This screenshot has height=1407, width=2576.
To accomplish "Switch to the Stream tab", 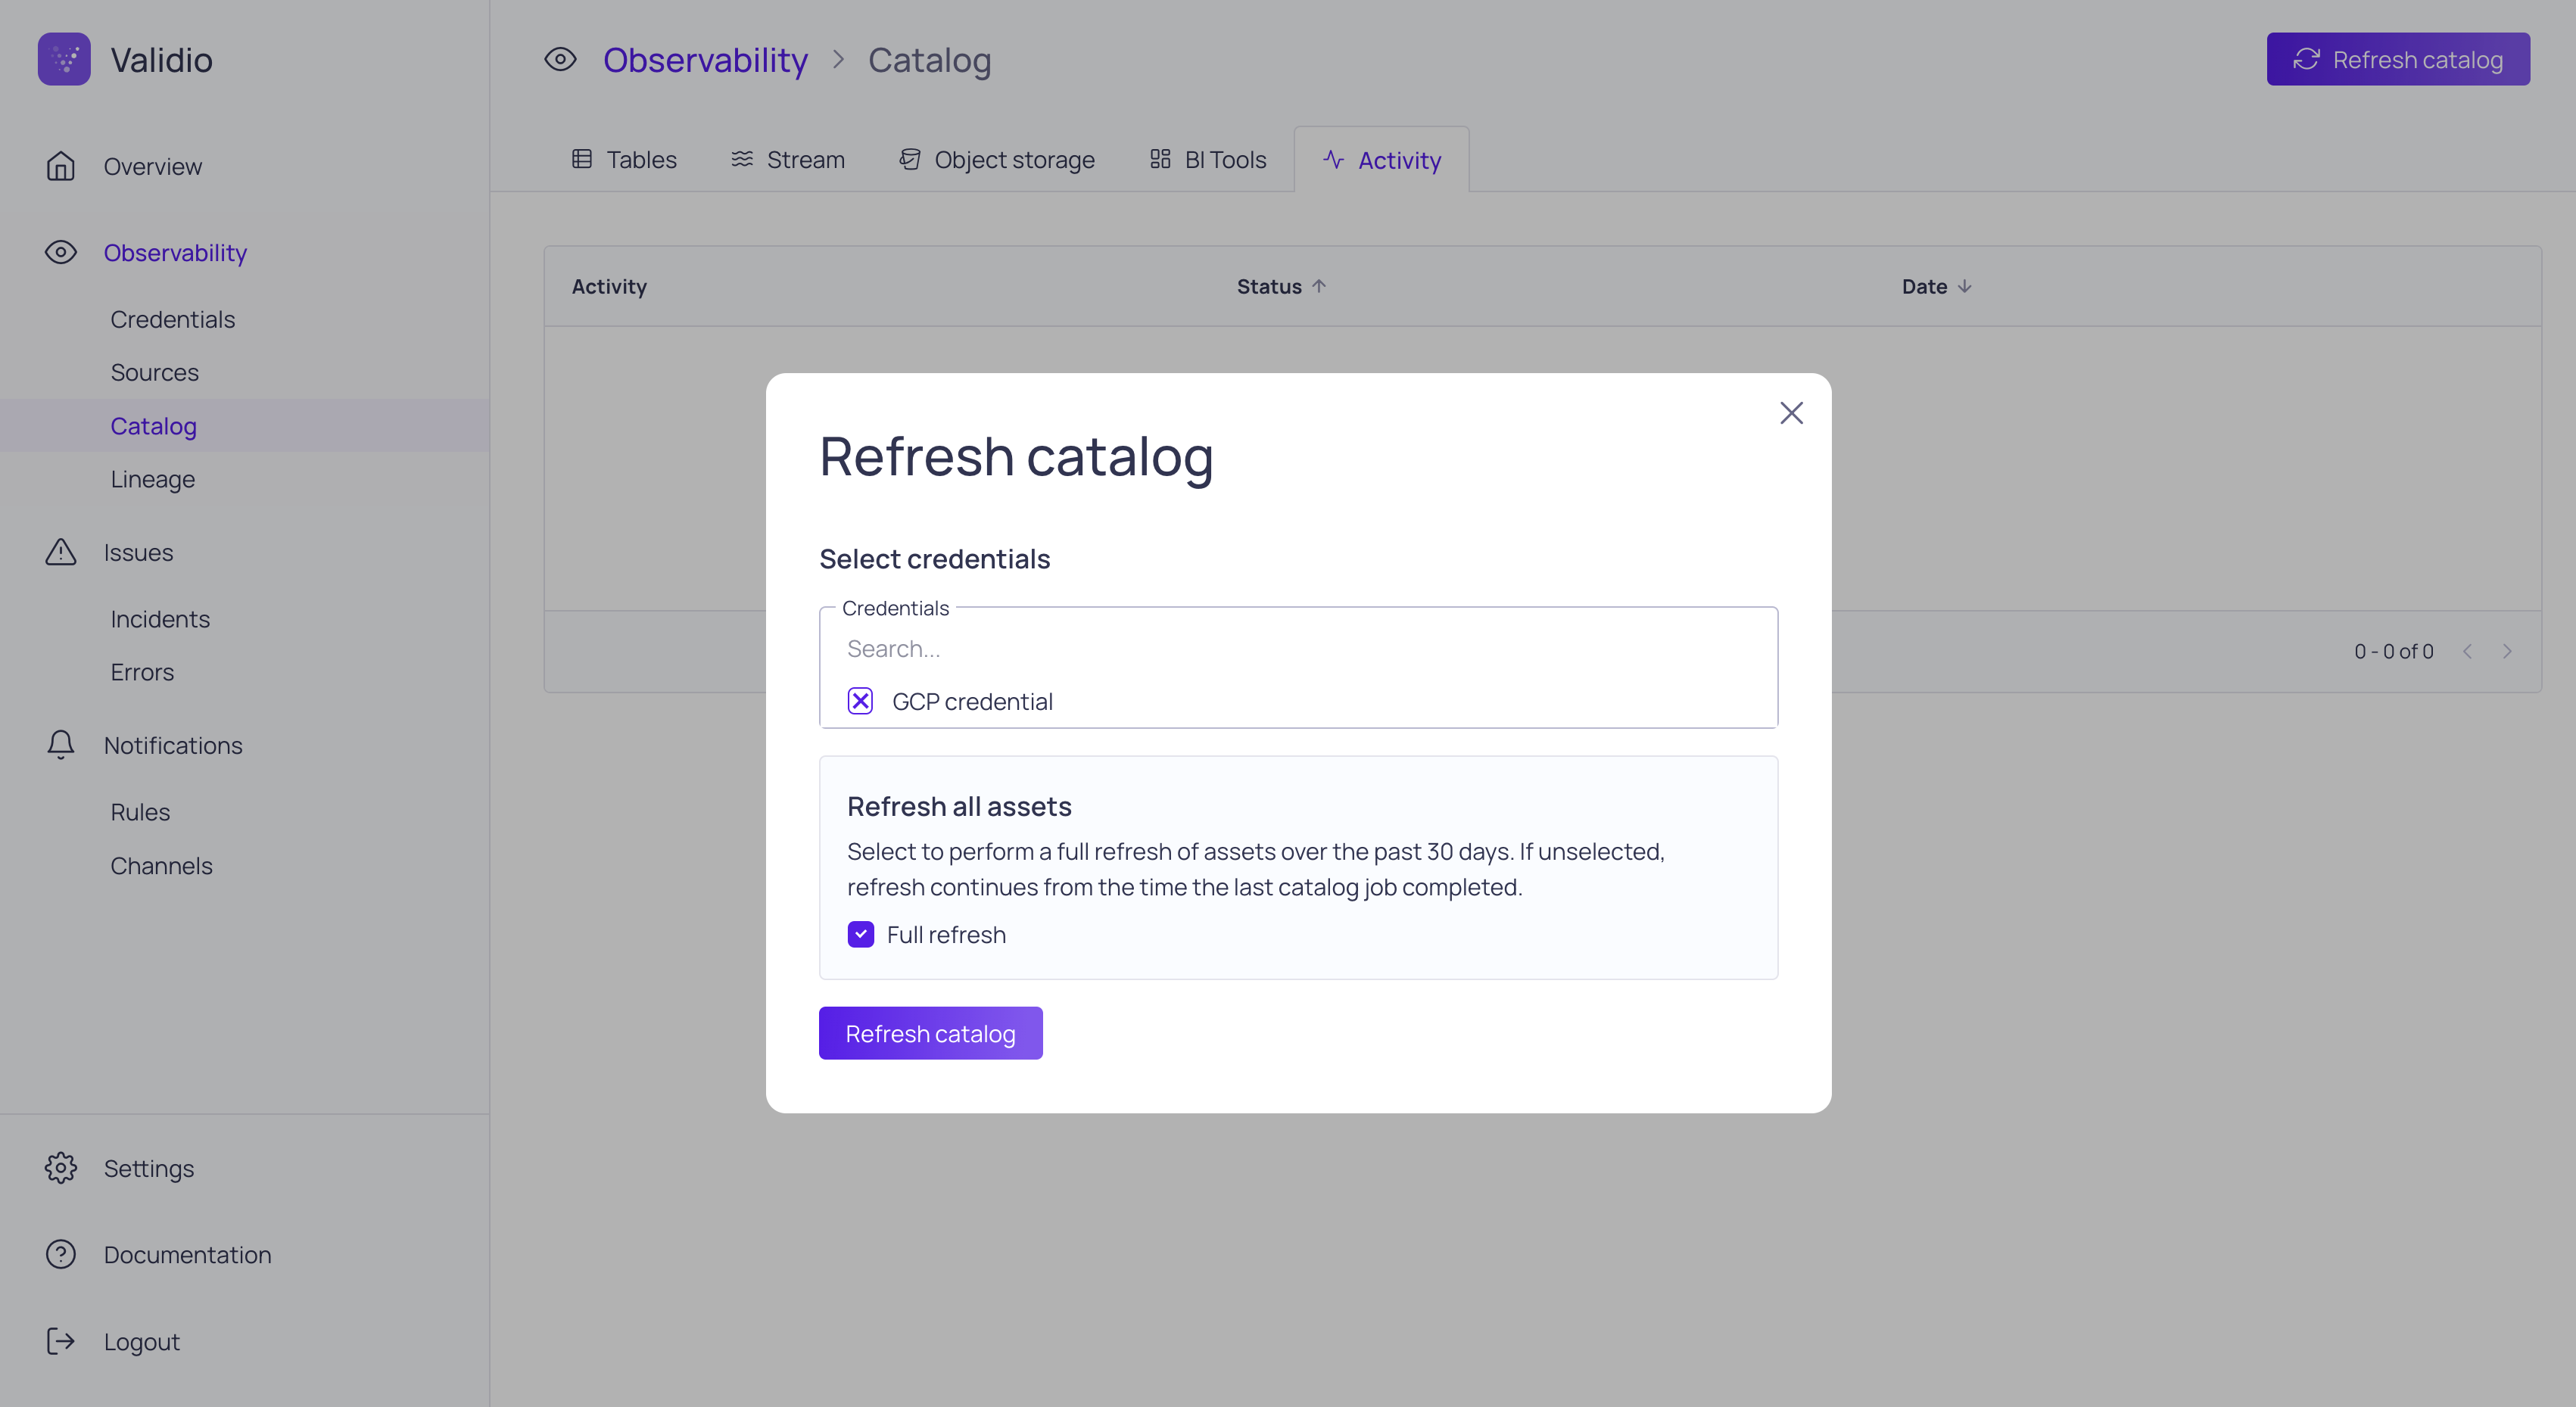I will click(x=788, y=159).
